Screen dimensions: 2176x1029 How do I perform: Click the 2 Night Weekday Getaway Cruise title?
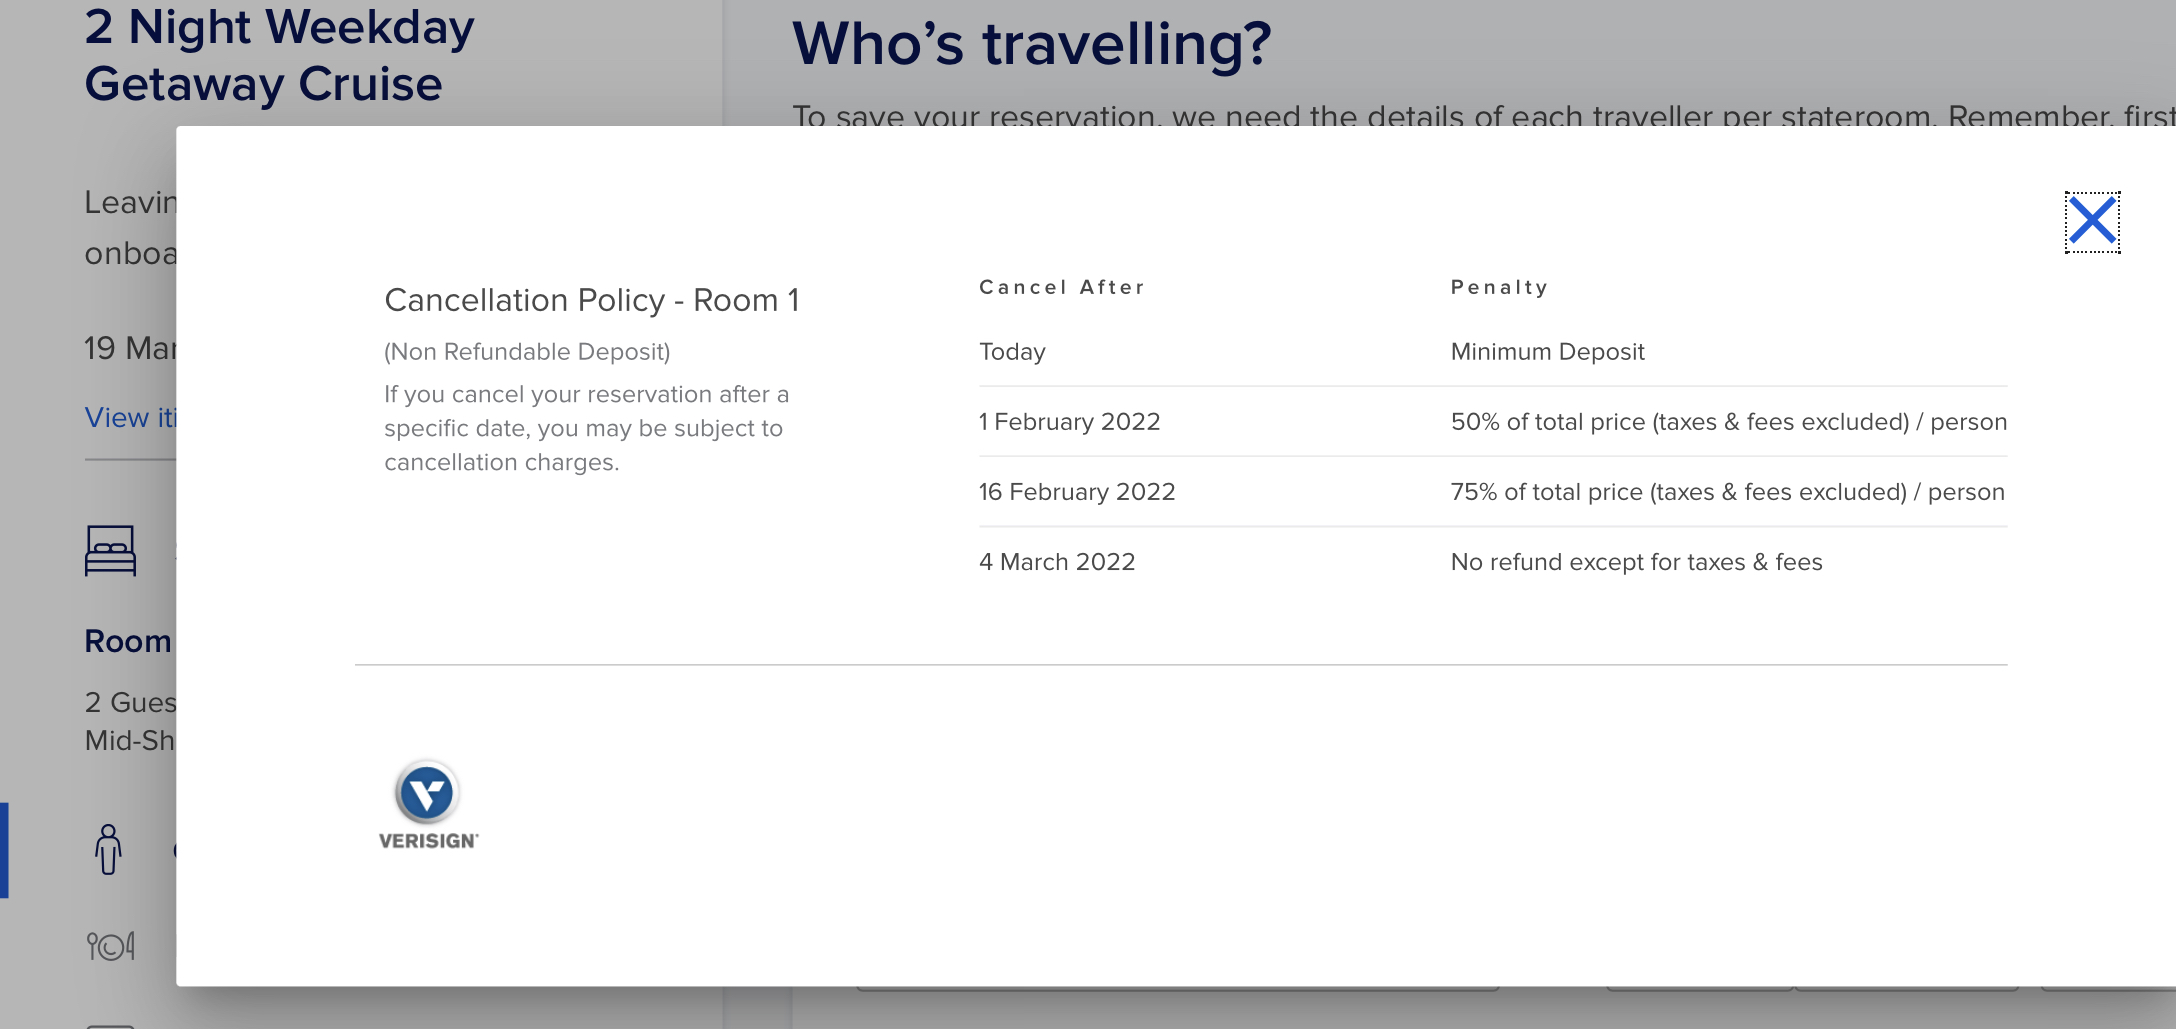pos(280,56)
